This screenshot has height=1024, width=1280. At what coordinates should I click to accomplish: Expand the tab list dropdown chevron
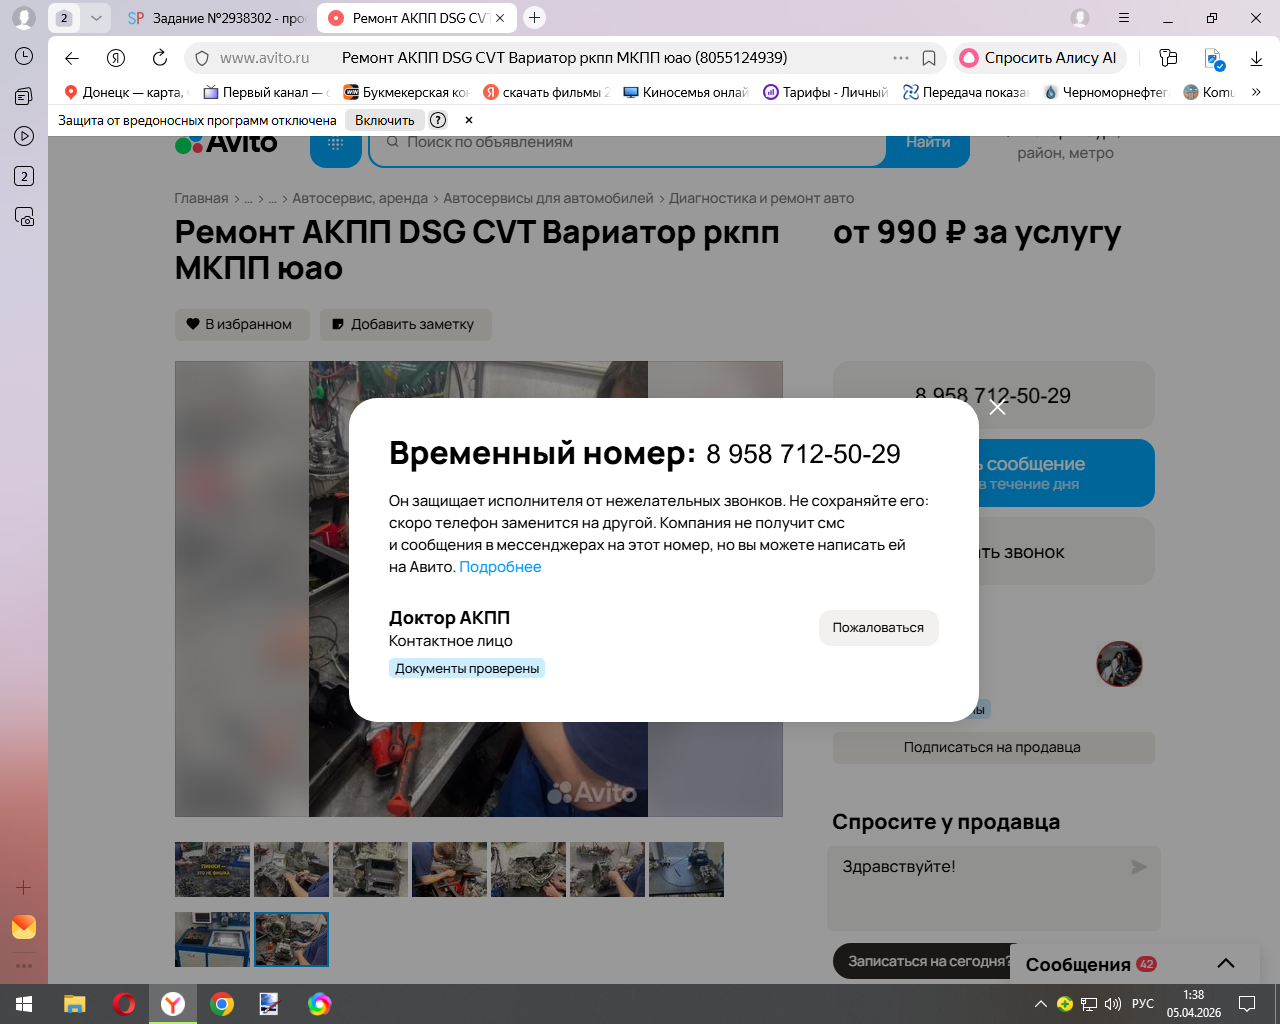(96, 18)
